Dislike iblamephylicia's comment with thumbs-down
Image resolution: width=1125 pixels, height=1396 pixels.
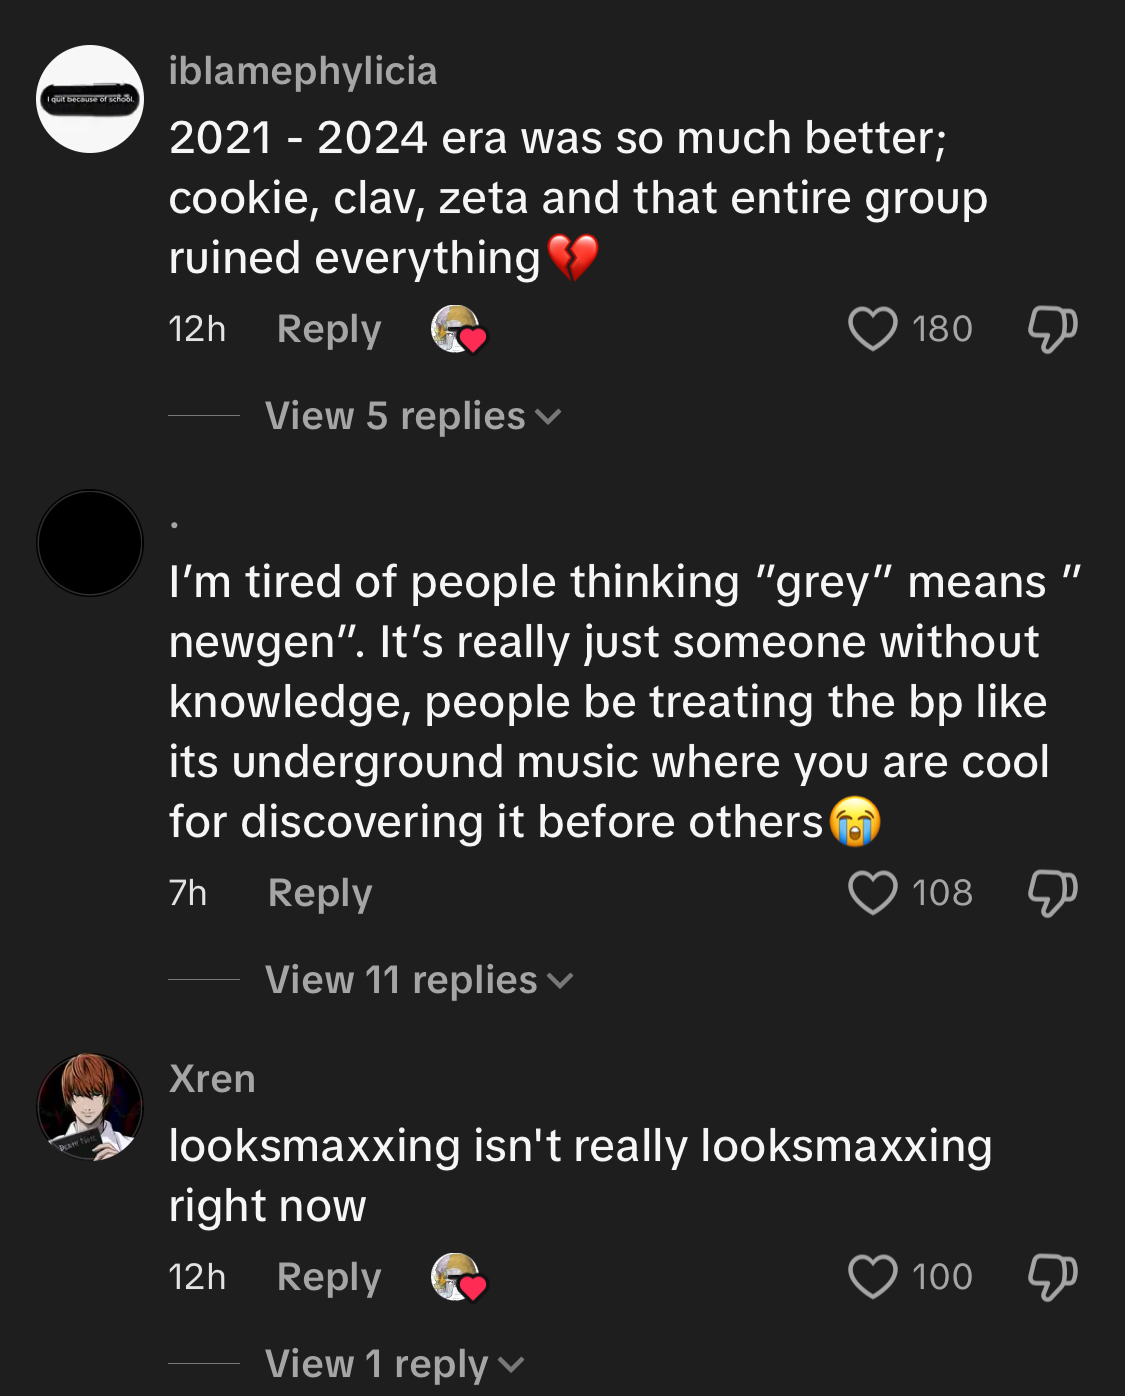coord(1053,329)
